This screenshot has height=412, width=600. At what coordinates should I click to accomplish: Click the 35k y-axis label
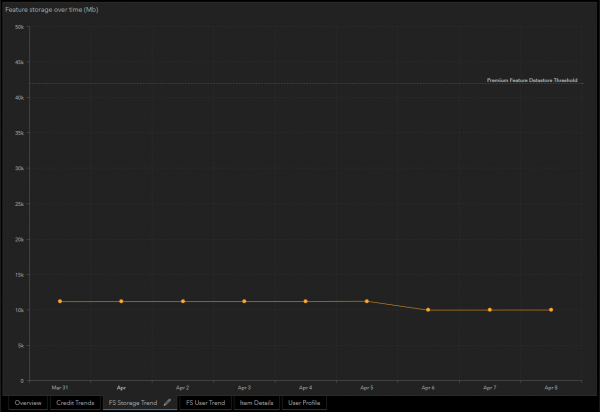click(20, 133)
